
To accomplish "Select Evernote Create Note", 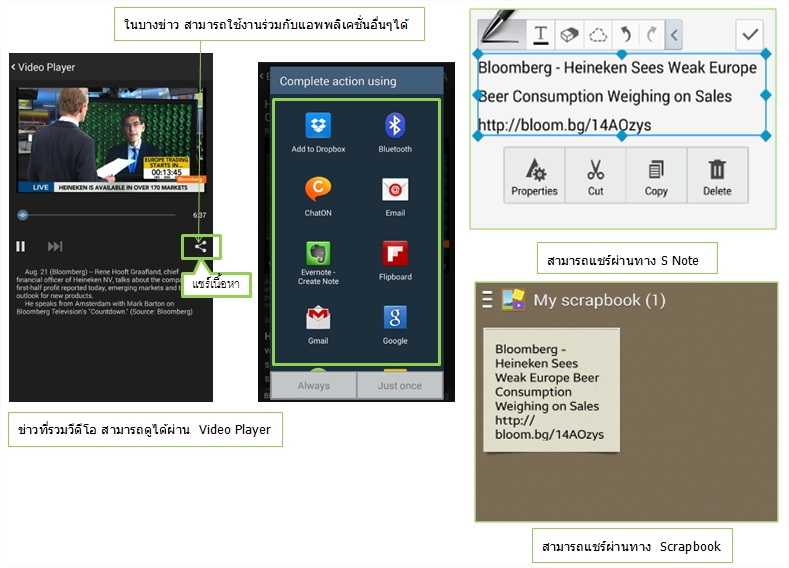I will (x=318, y=263).
